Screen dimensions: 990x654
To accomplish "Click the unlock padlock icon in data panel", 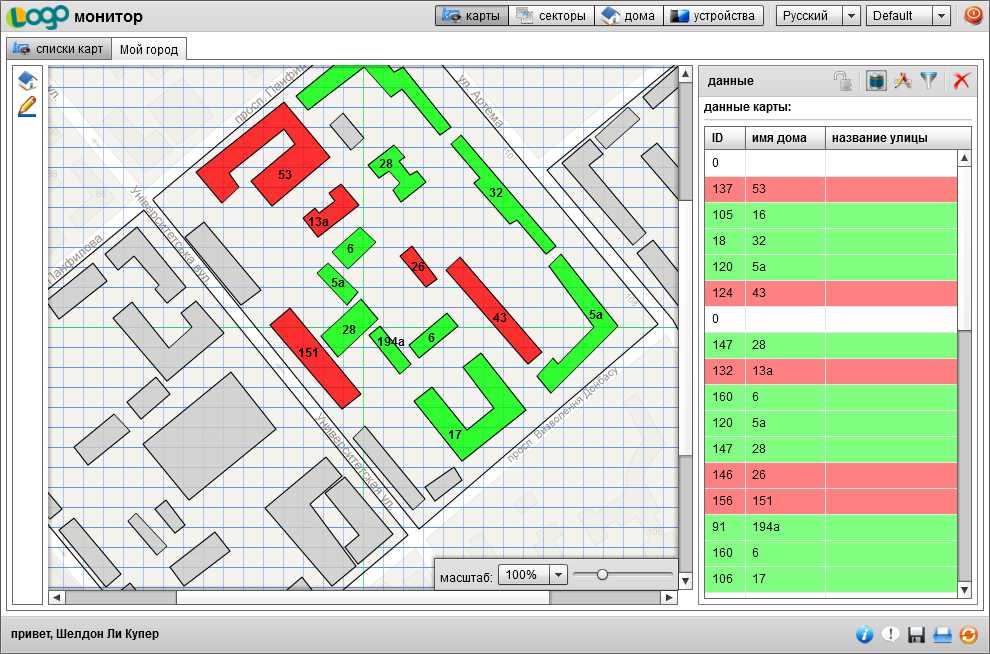I will [844, 82].
